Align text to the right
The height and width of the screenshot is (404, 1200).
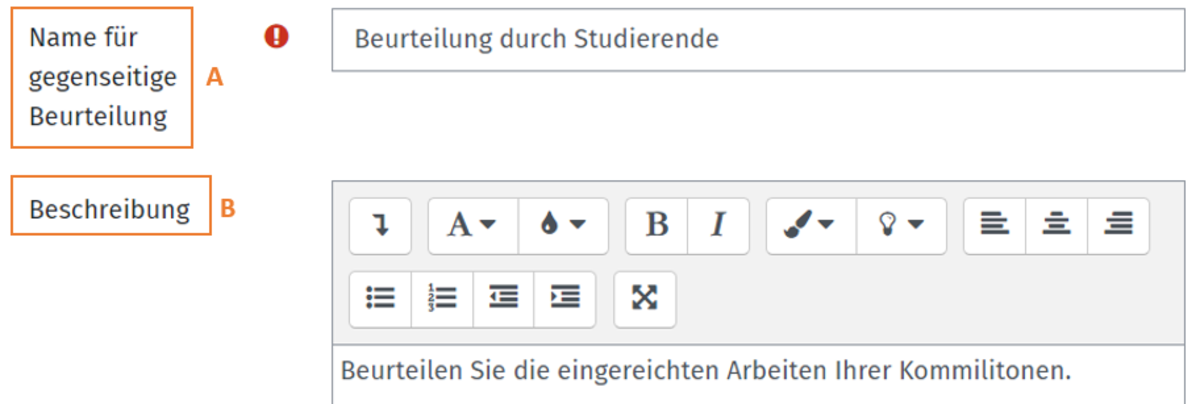point(1118,226)
